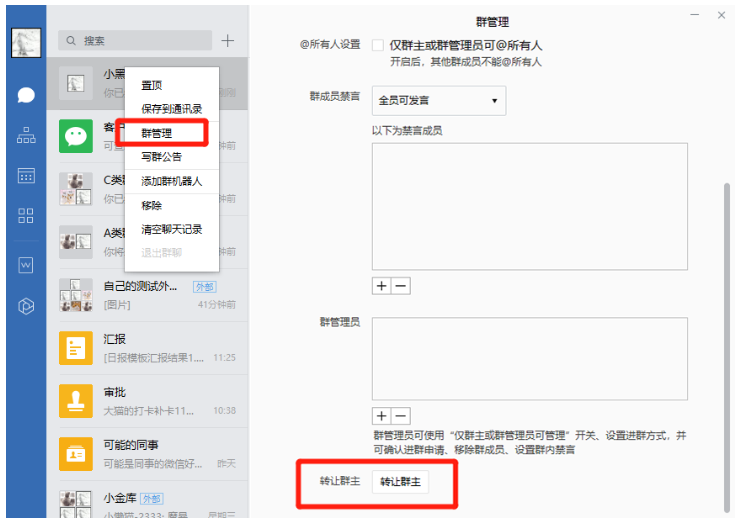Open the 汇报 chat
The image size is (746, 524).
147,348
